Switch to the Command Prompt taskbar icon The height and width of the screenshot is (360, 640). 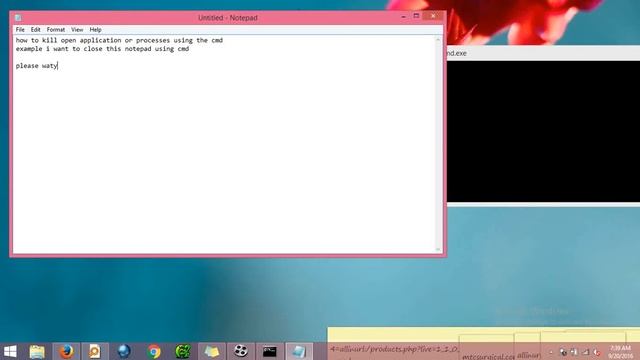pos(269,351)
